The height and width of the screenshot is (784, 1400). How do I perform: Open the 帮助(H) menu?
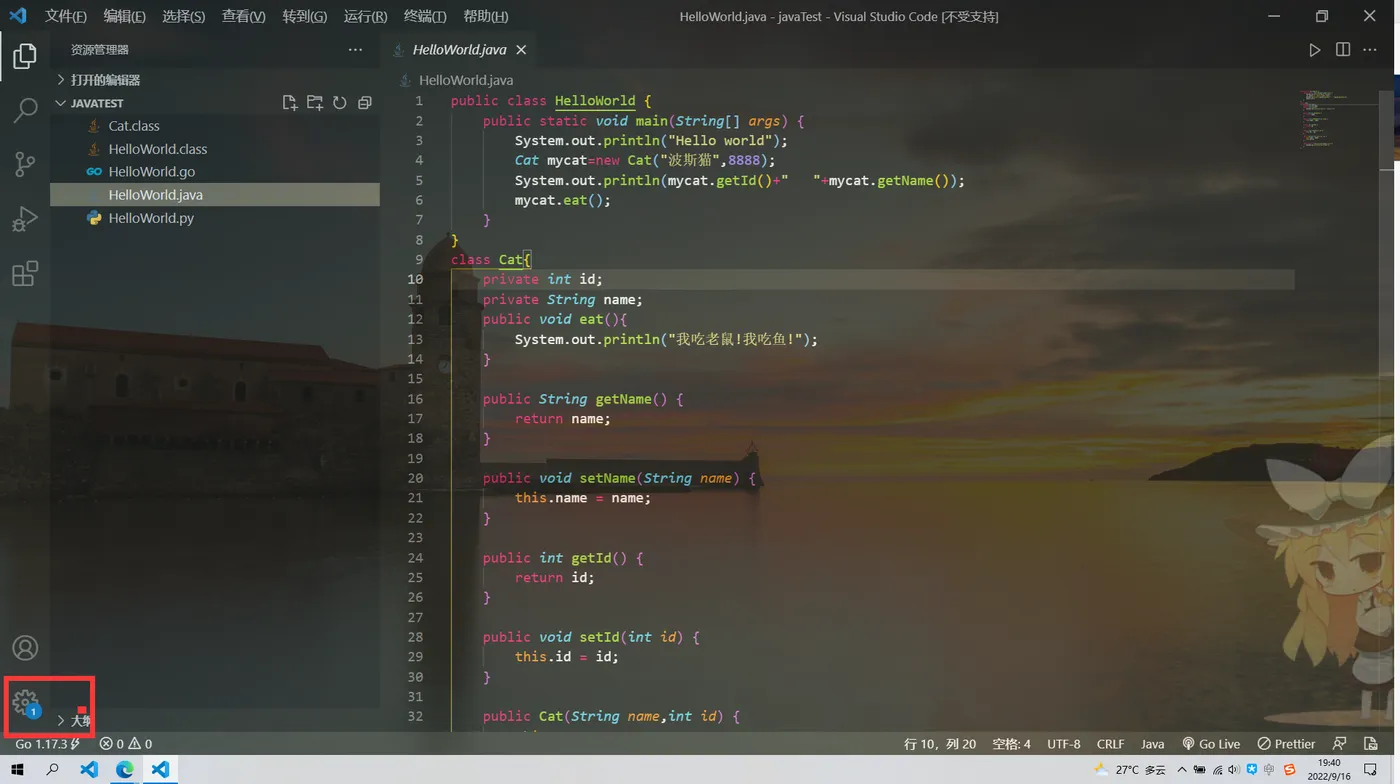tap(485, 16)
